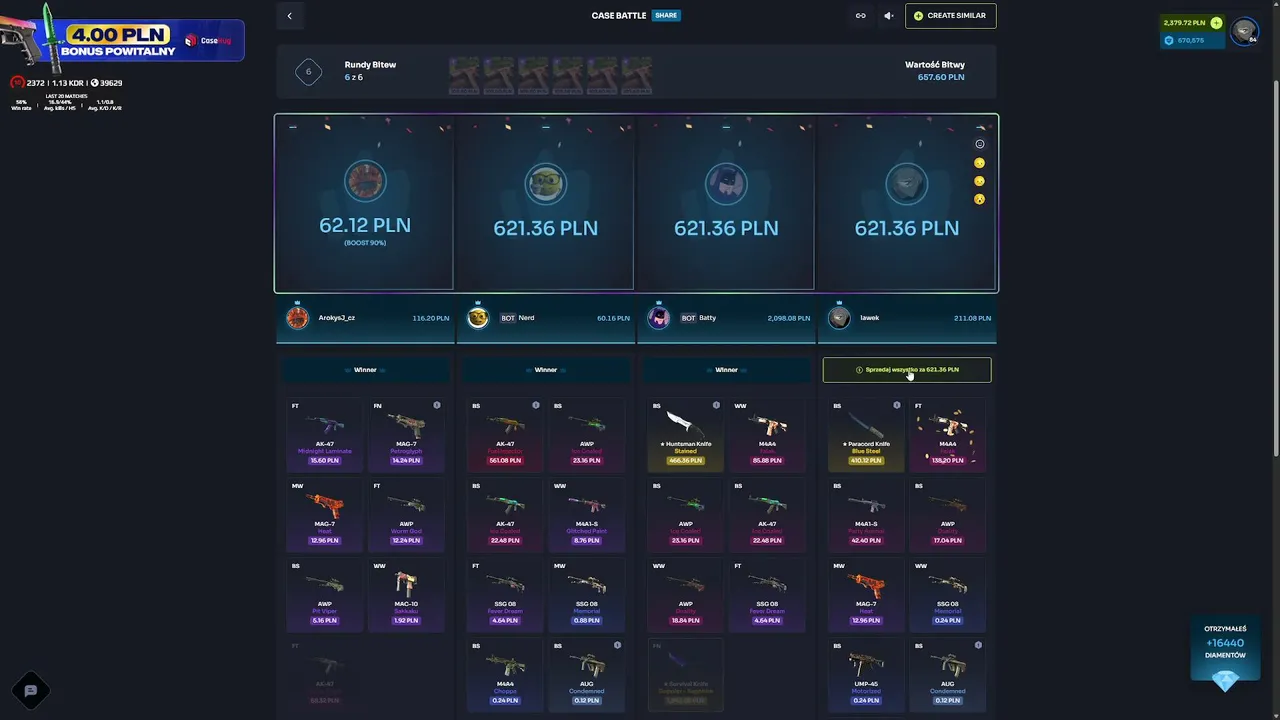Click Nerd's AK-47 22.48 PLN item

click(x=505, y=515)
